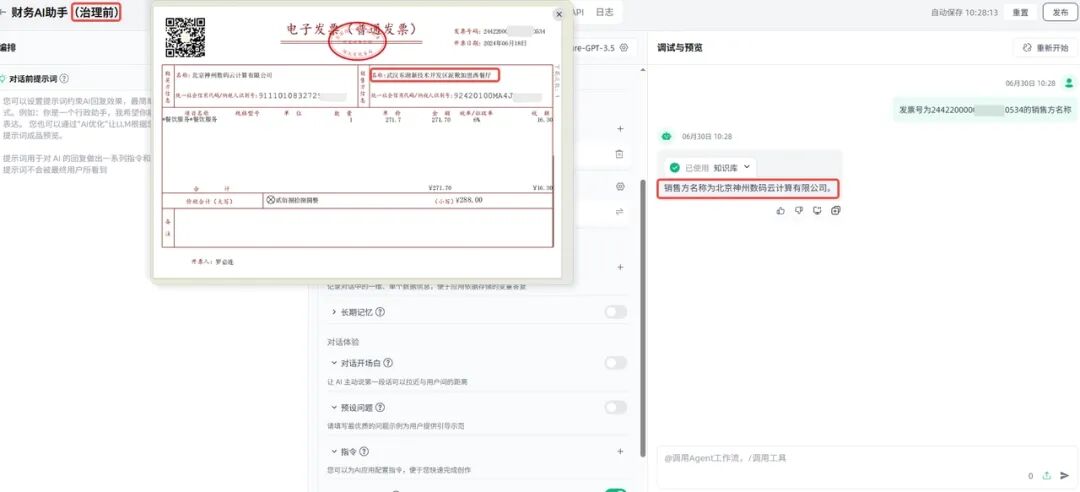Click the upload icon beside send
Screen dimensions: 1080x492
point(1047,475)
